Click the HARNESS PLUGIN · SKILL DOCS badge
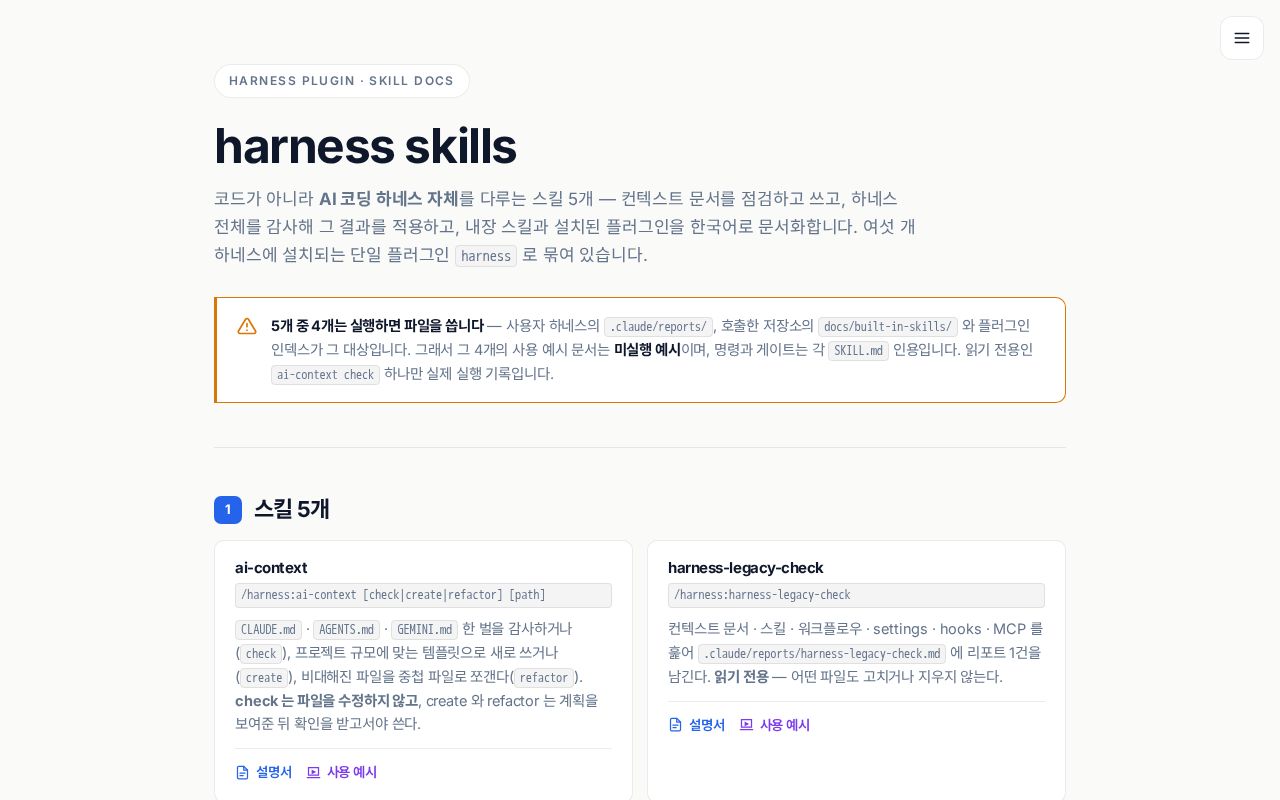Screen dimensions: 1280x800 342,81
